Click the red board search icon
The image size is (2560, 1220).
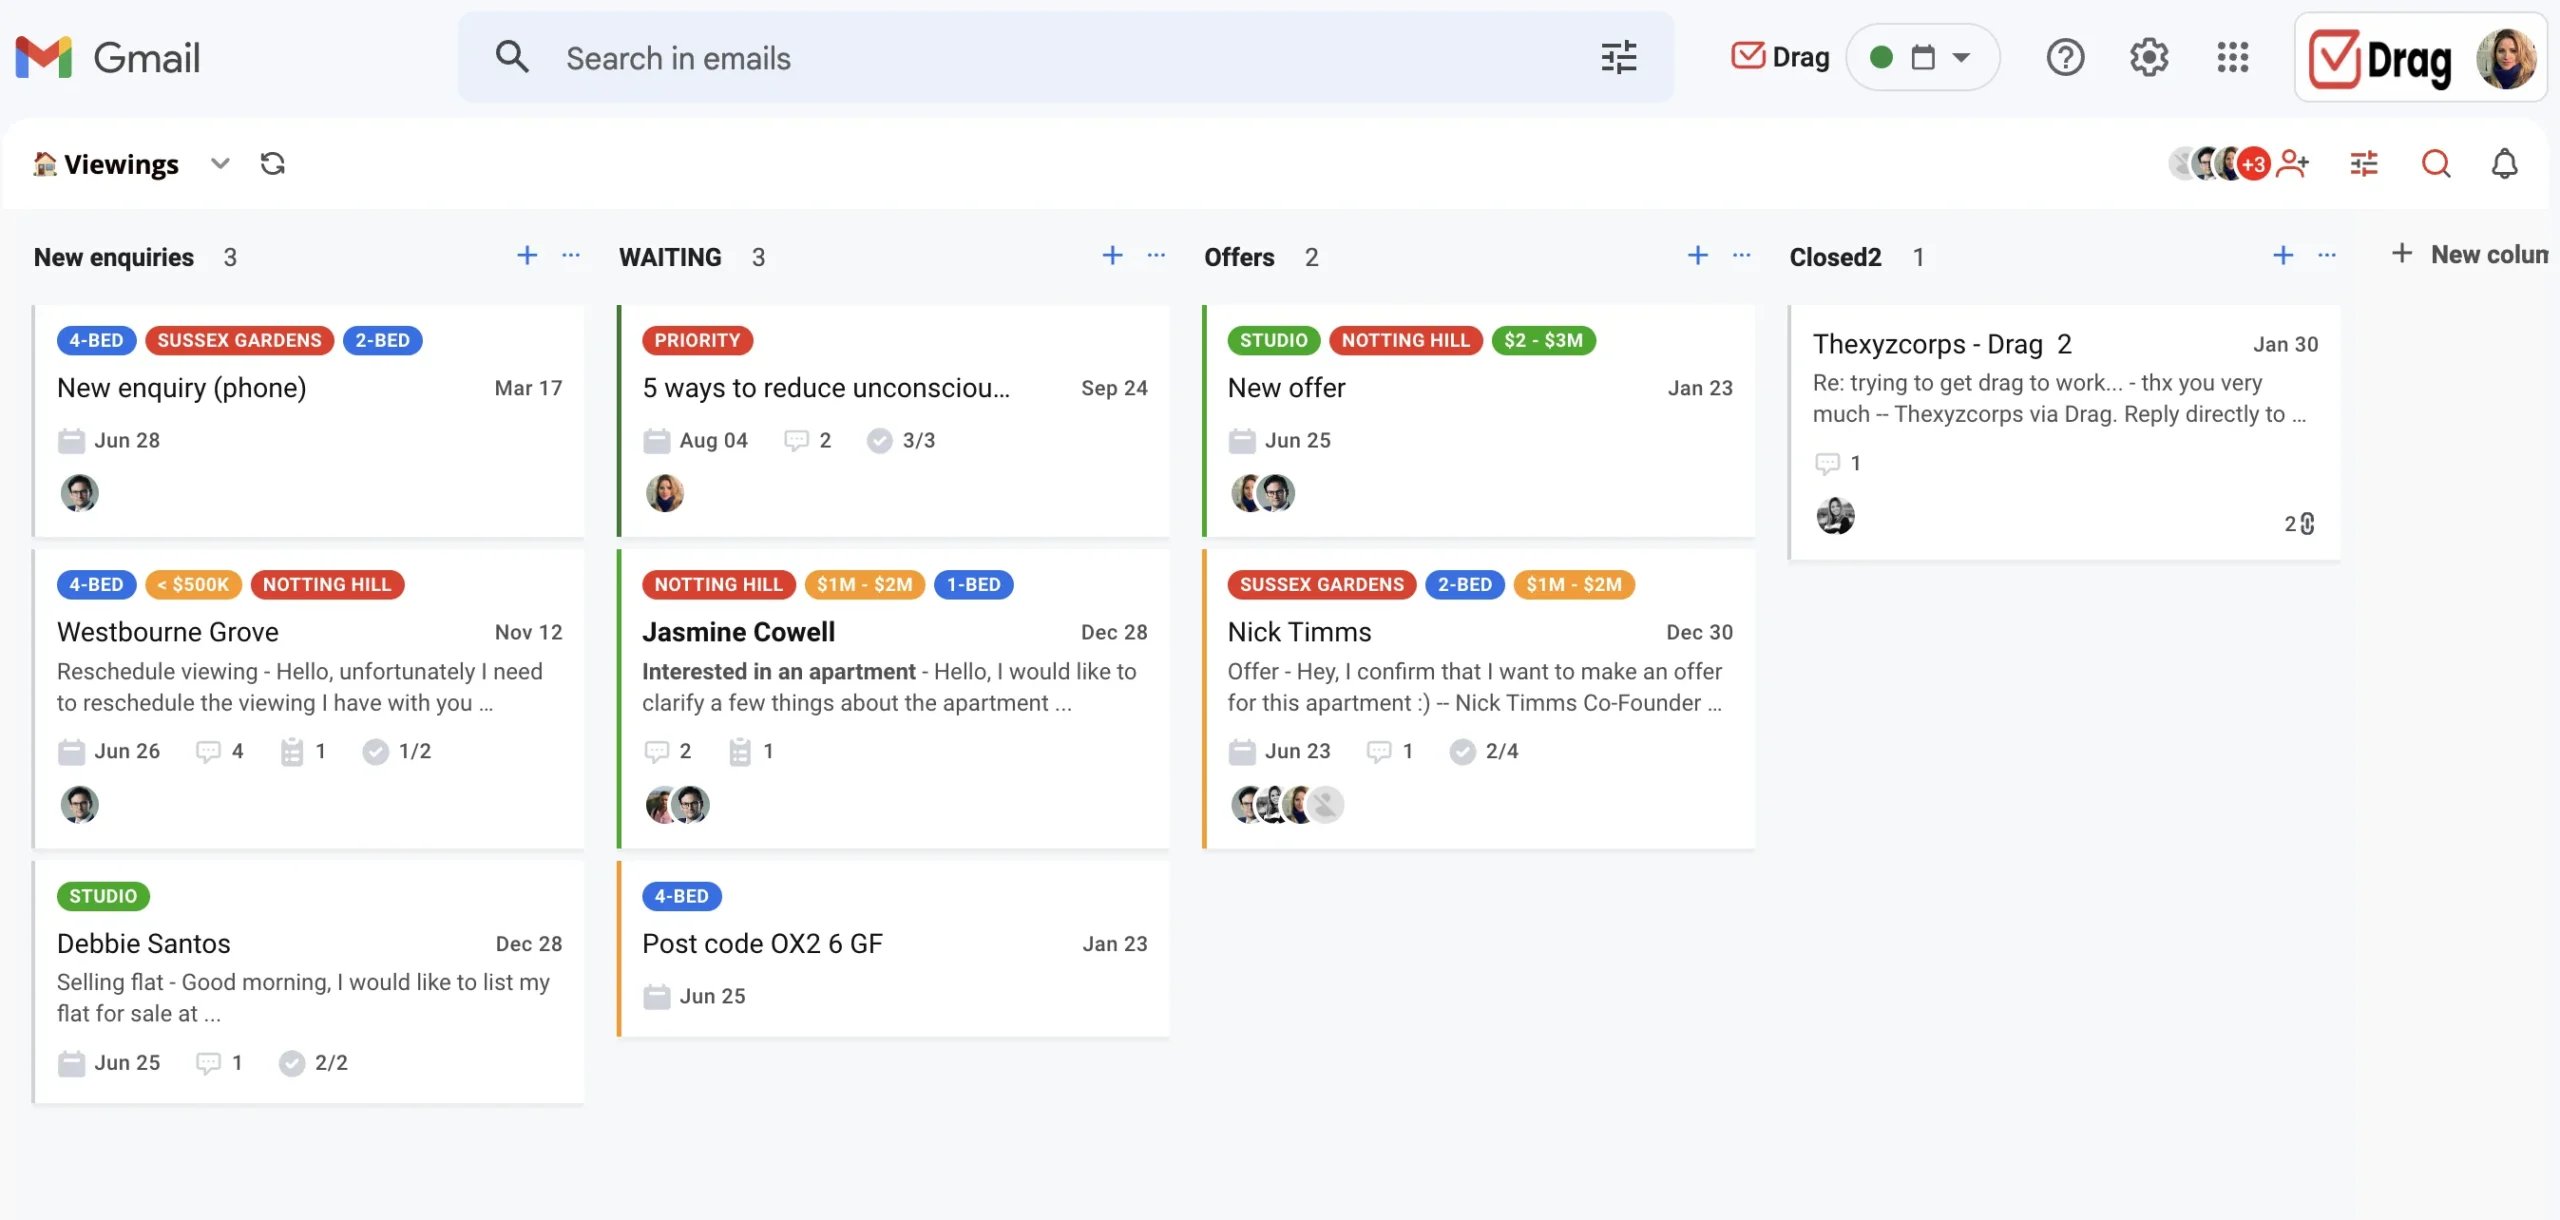[2436, 163]
